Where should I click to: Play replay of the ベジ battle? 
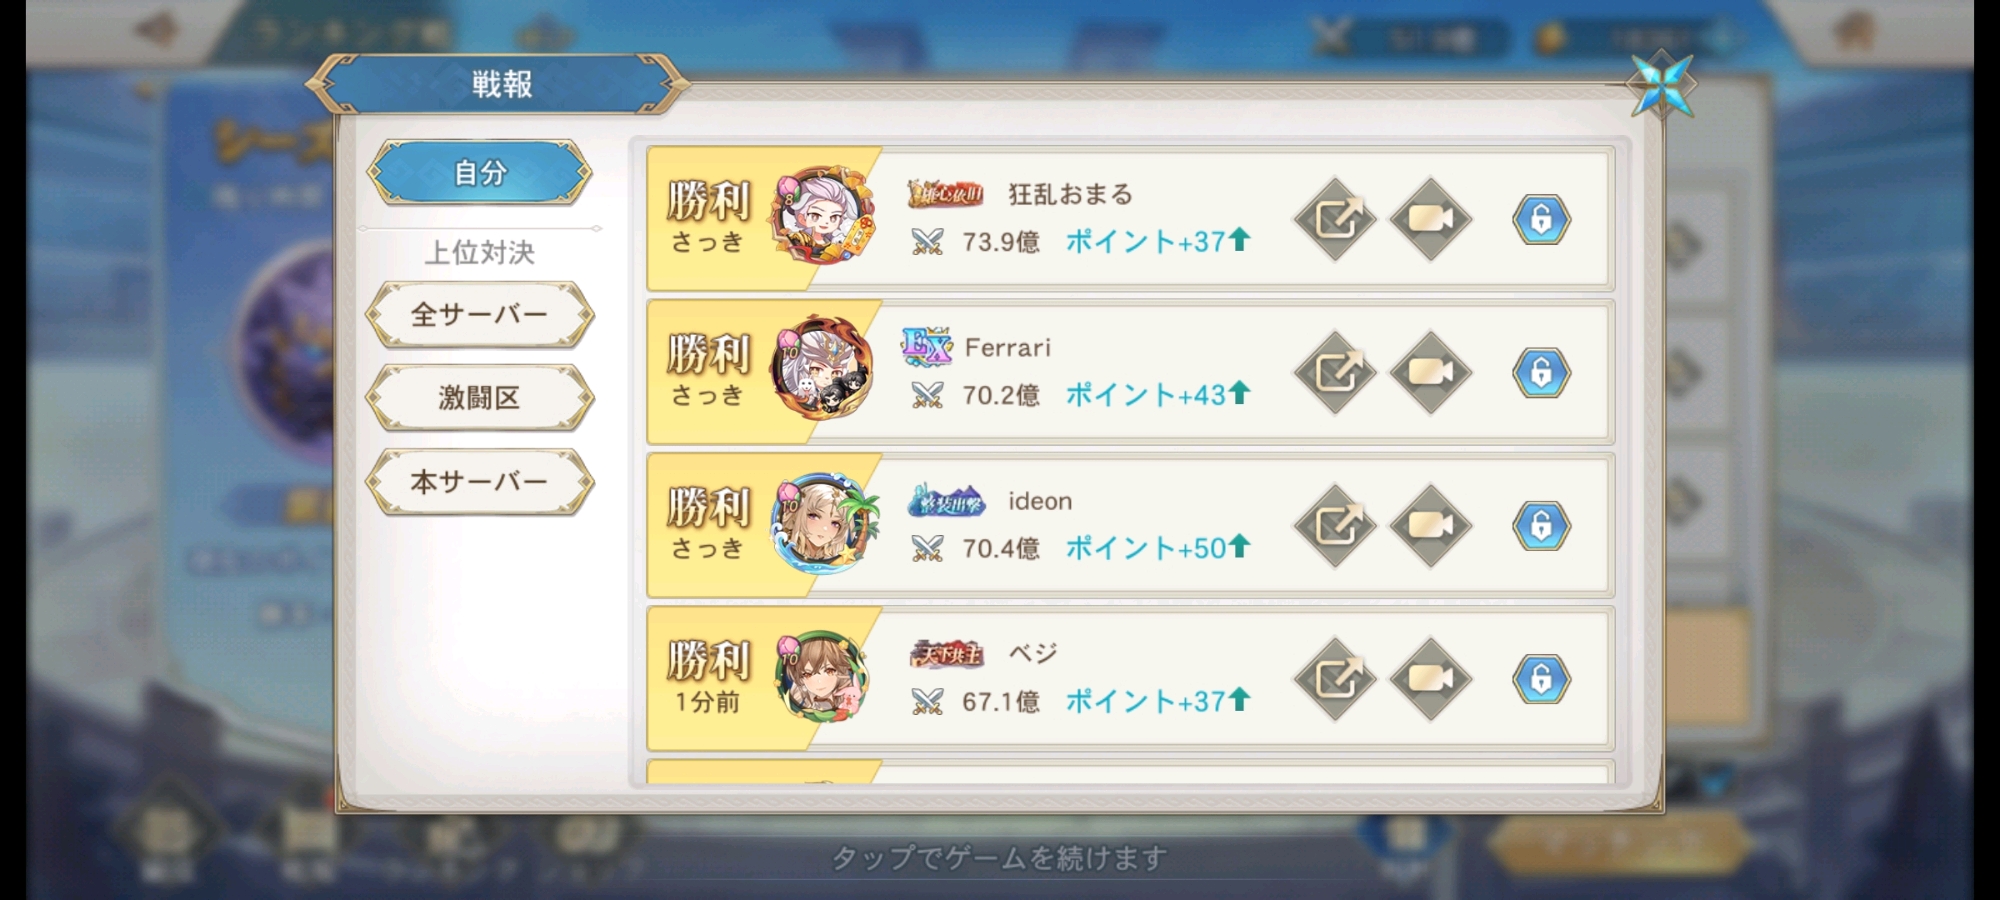click(1430, 679)
